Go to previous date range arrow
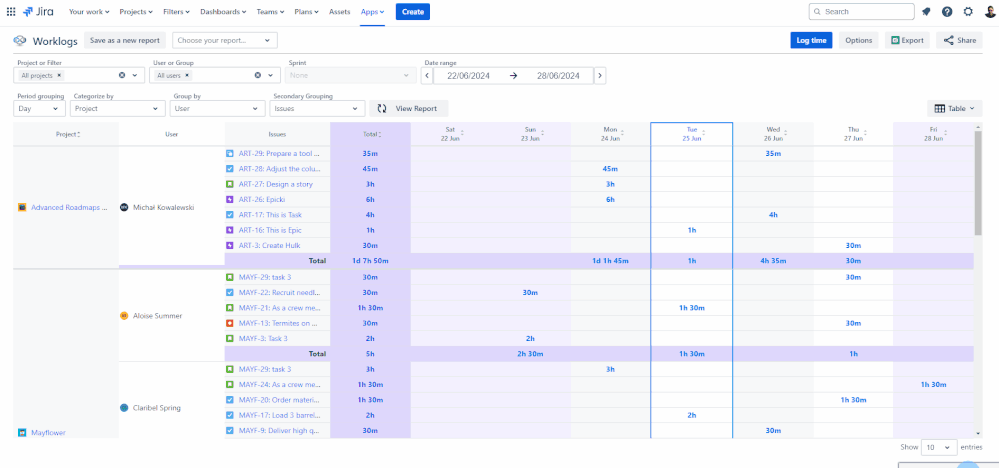 pos(427,75)
